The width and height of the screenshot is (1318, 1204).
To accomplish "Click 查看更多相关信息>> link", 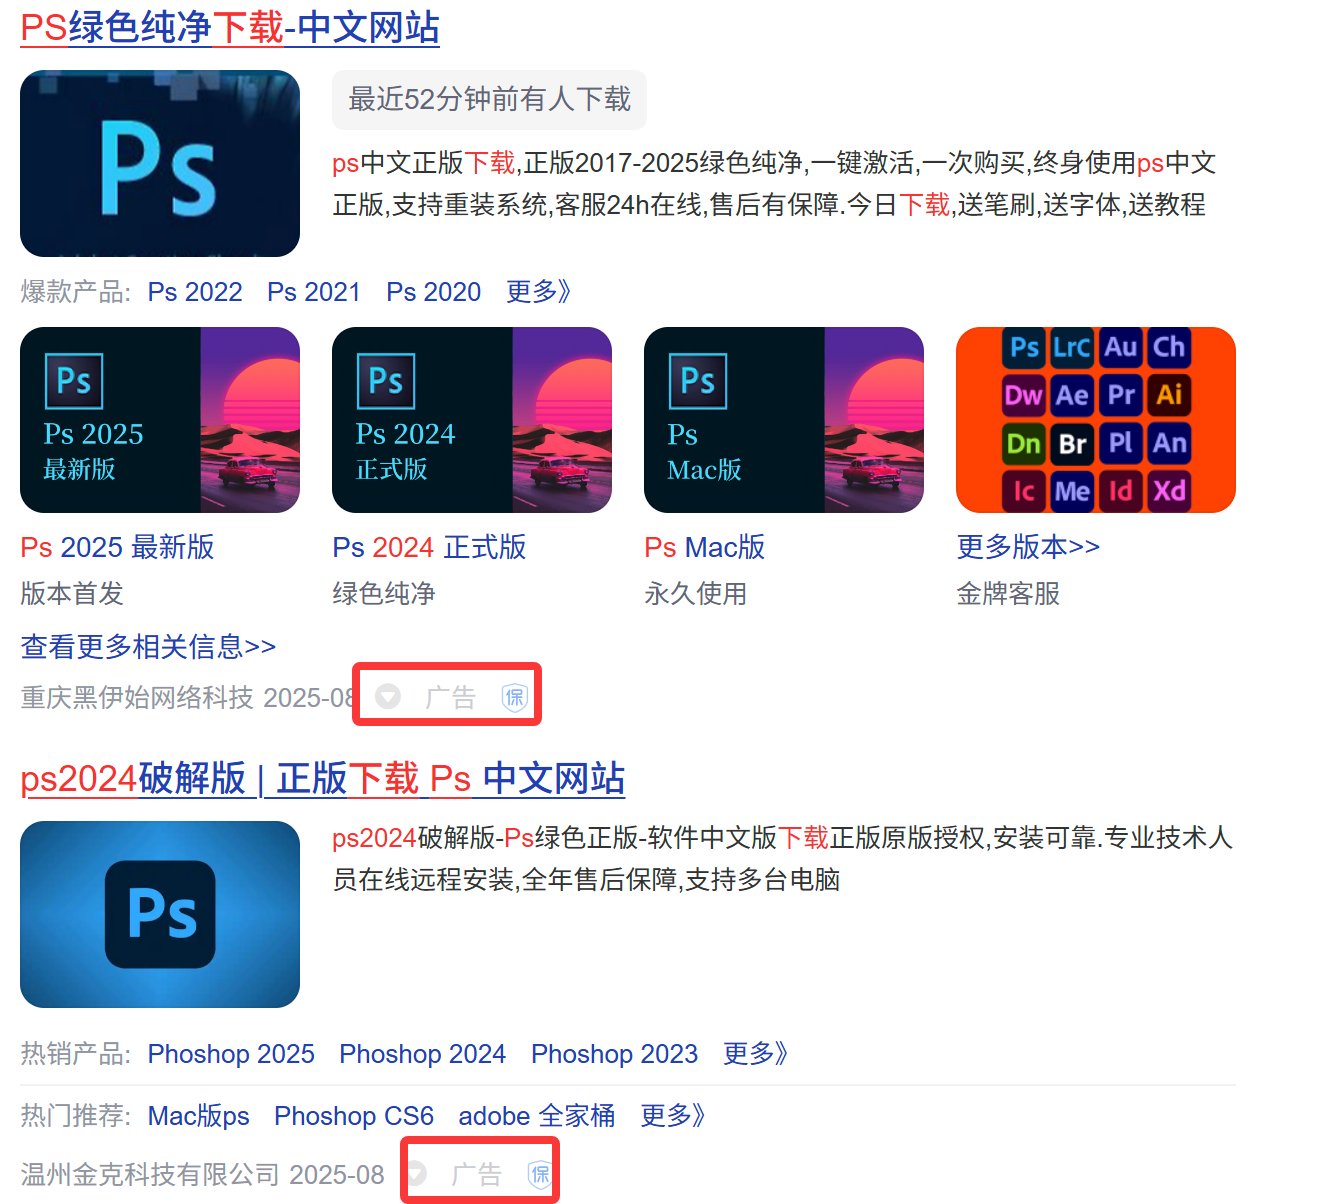I will click(148, 647).
